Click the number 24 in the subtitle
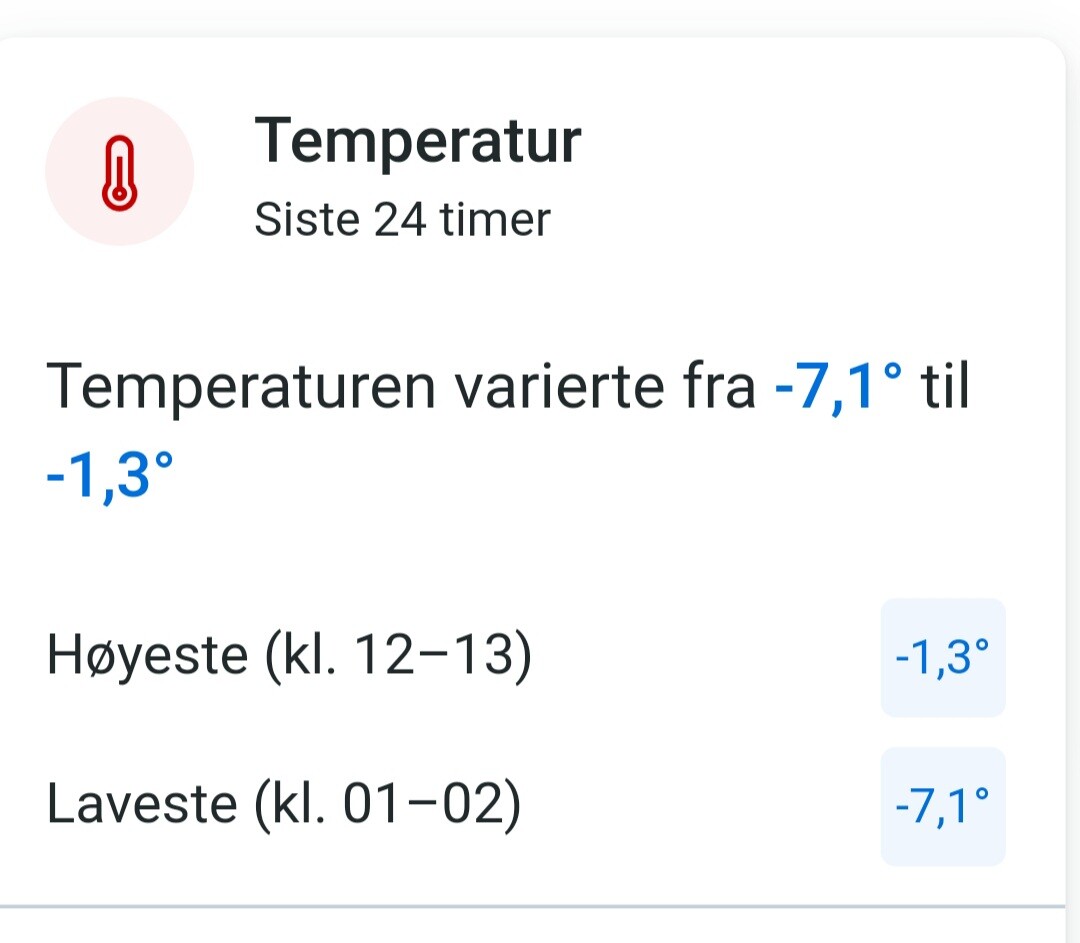This screenshot has height=943, width=1080. (399, 220)
